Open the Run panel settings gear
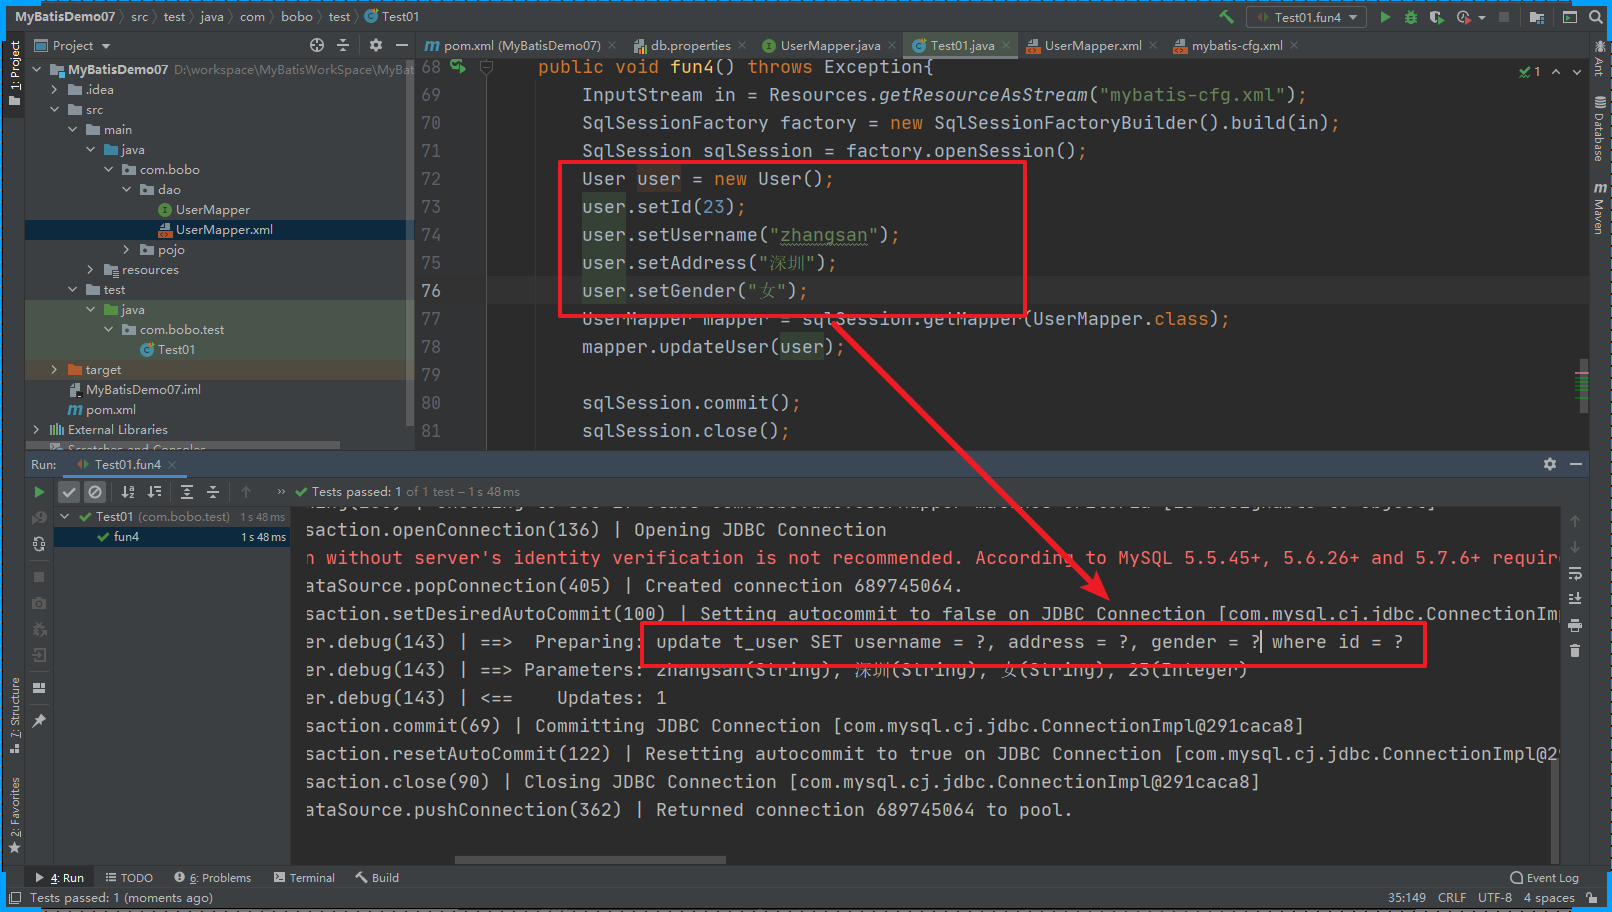Image resolution: width=1612 pixels, height=912 pixels. [1550, 464]
